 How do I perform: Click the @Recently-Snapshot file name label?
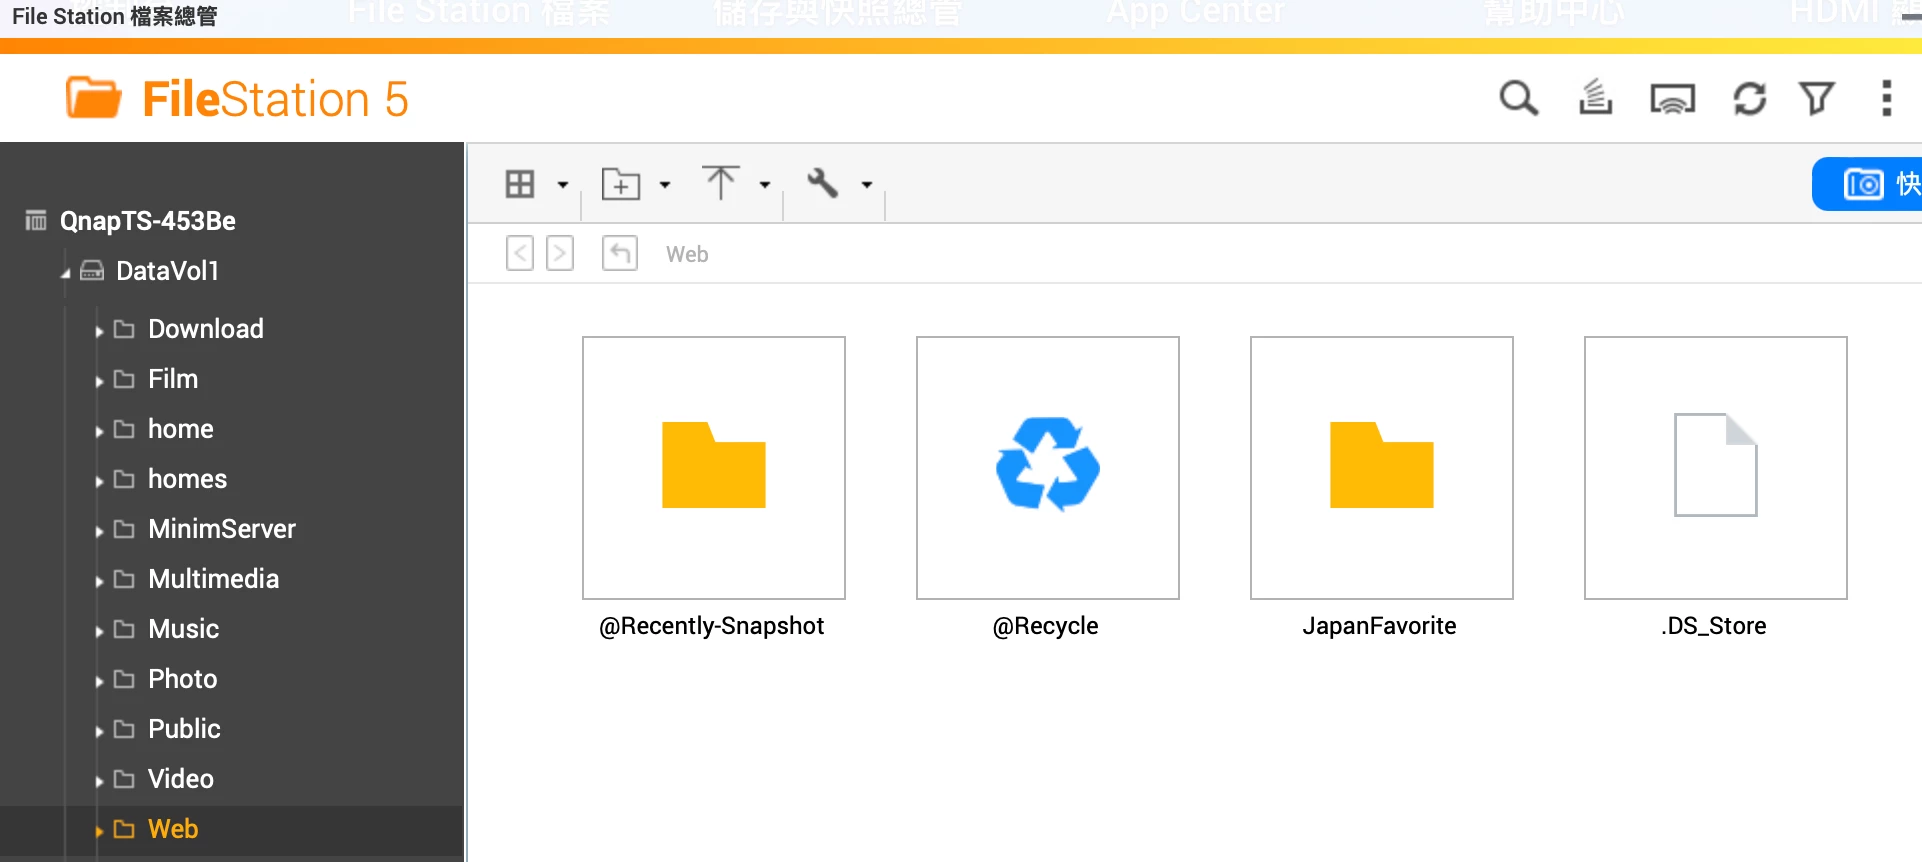tap(712, 626)
